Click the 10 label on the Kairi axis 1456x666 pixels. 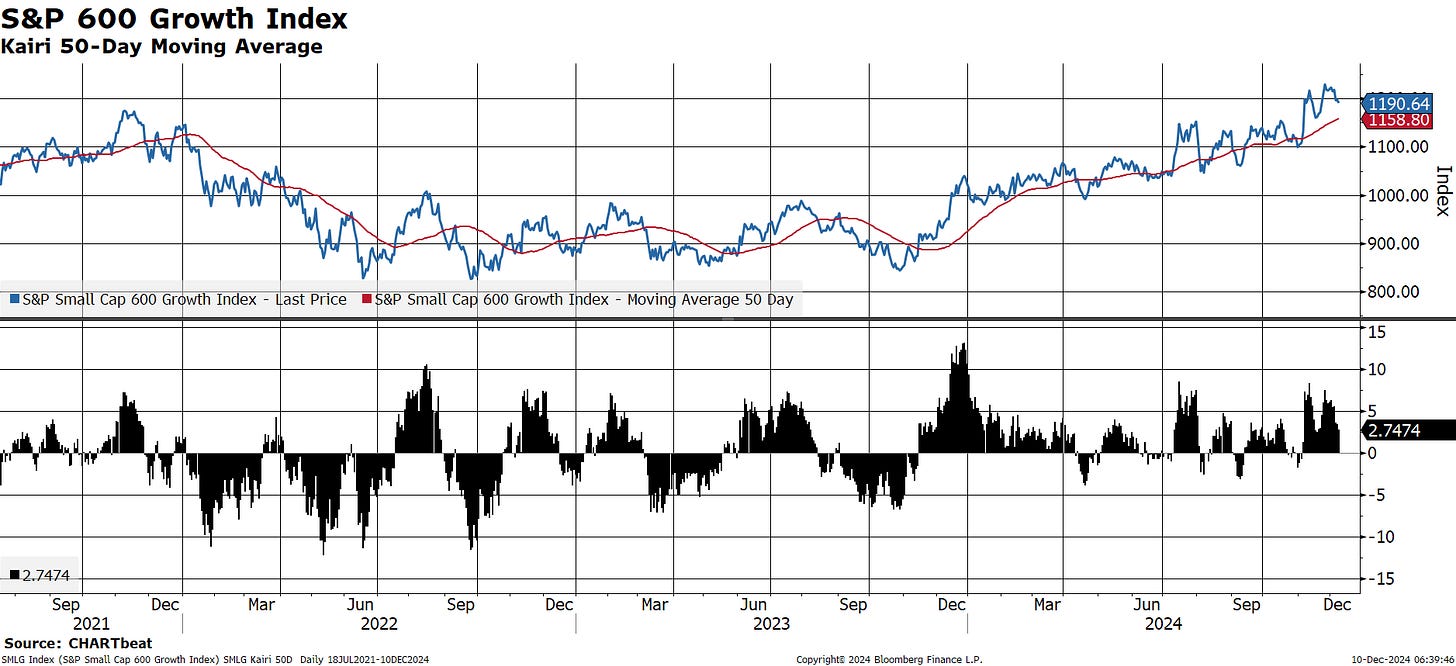(1378, 370)
